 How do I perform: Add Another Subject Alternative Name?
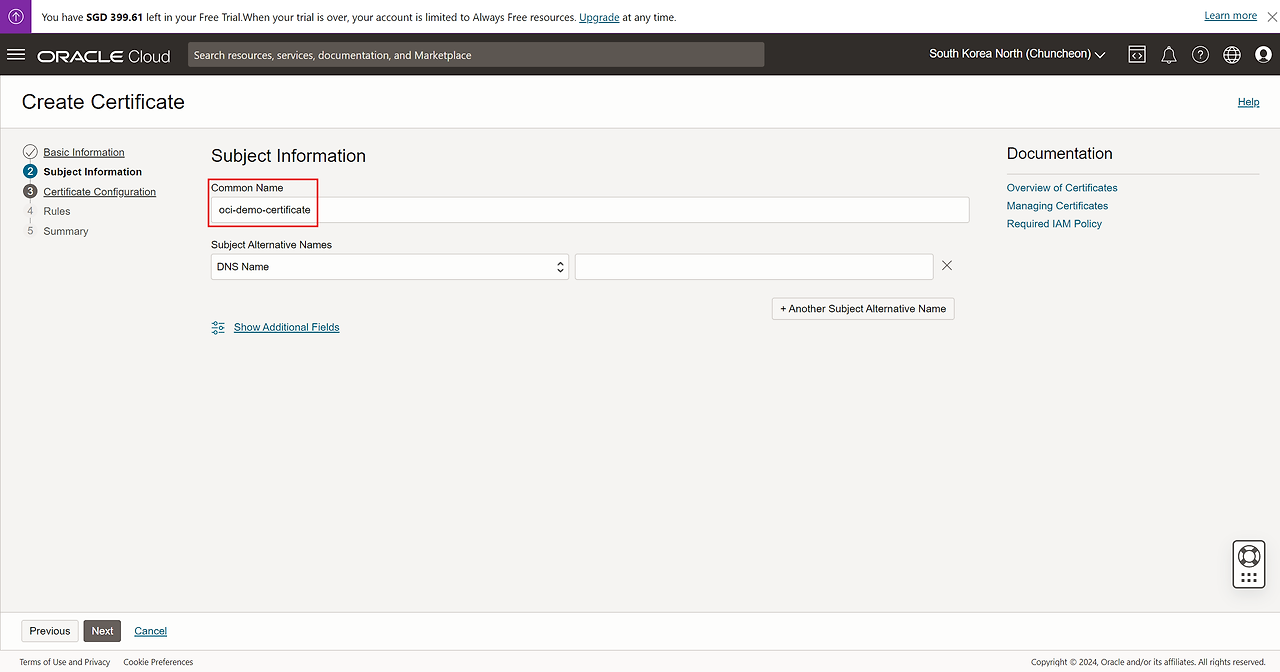pyautogui.click(x=863, y=309)
